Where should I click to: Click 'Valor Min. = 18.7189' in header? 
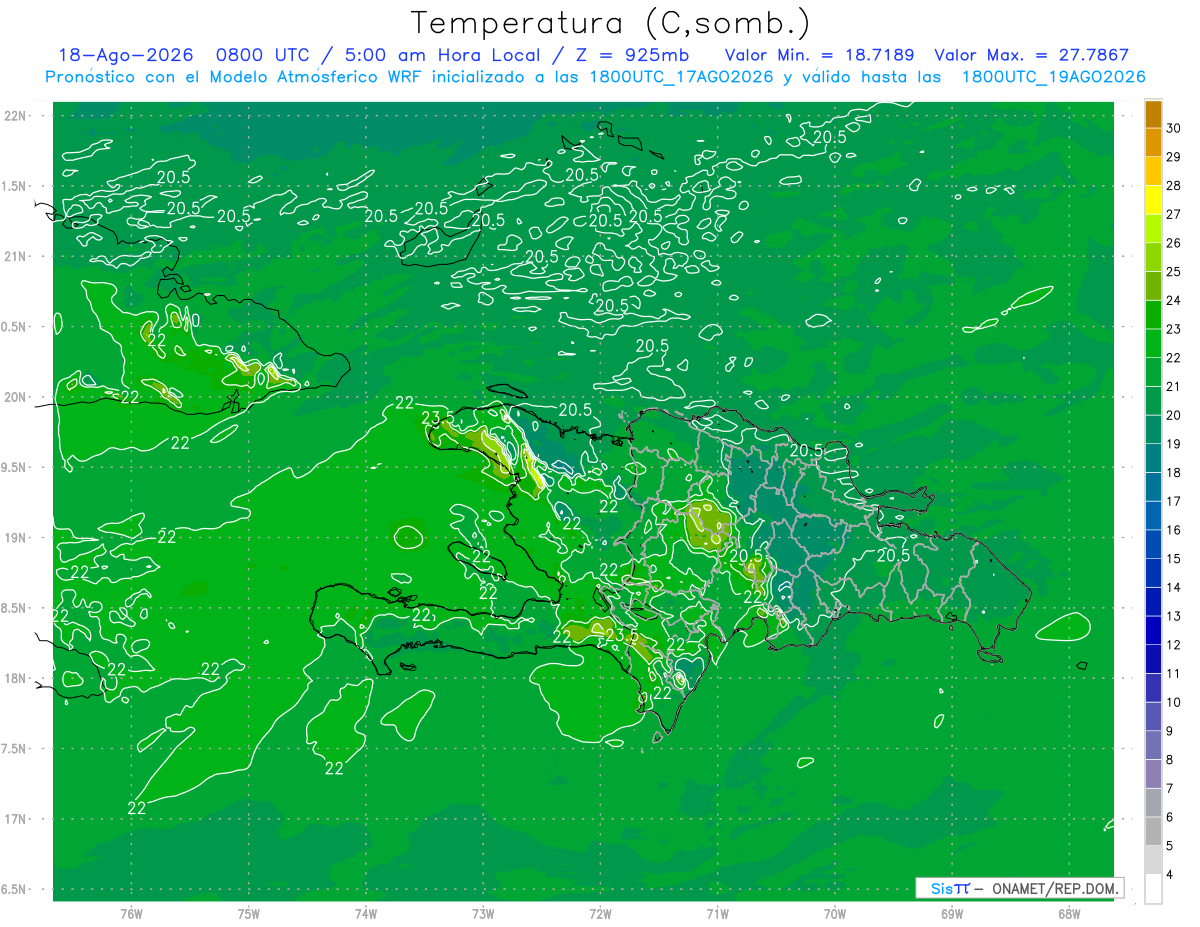pyautogui.click(x=819, y=55)
